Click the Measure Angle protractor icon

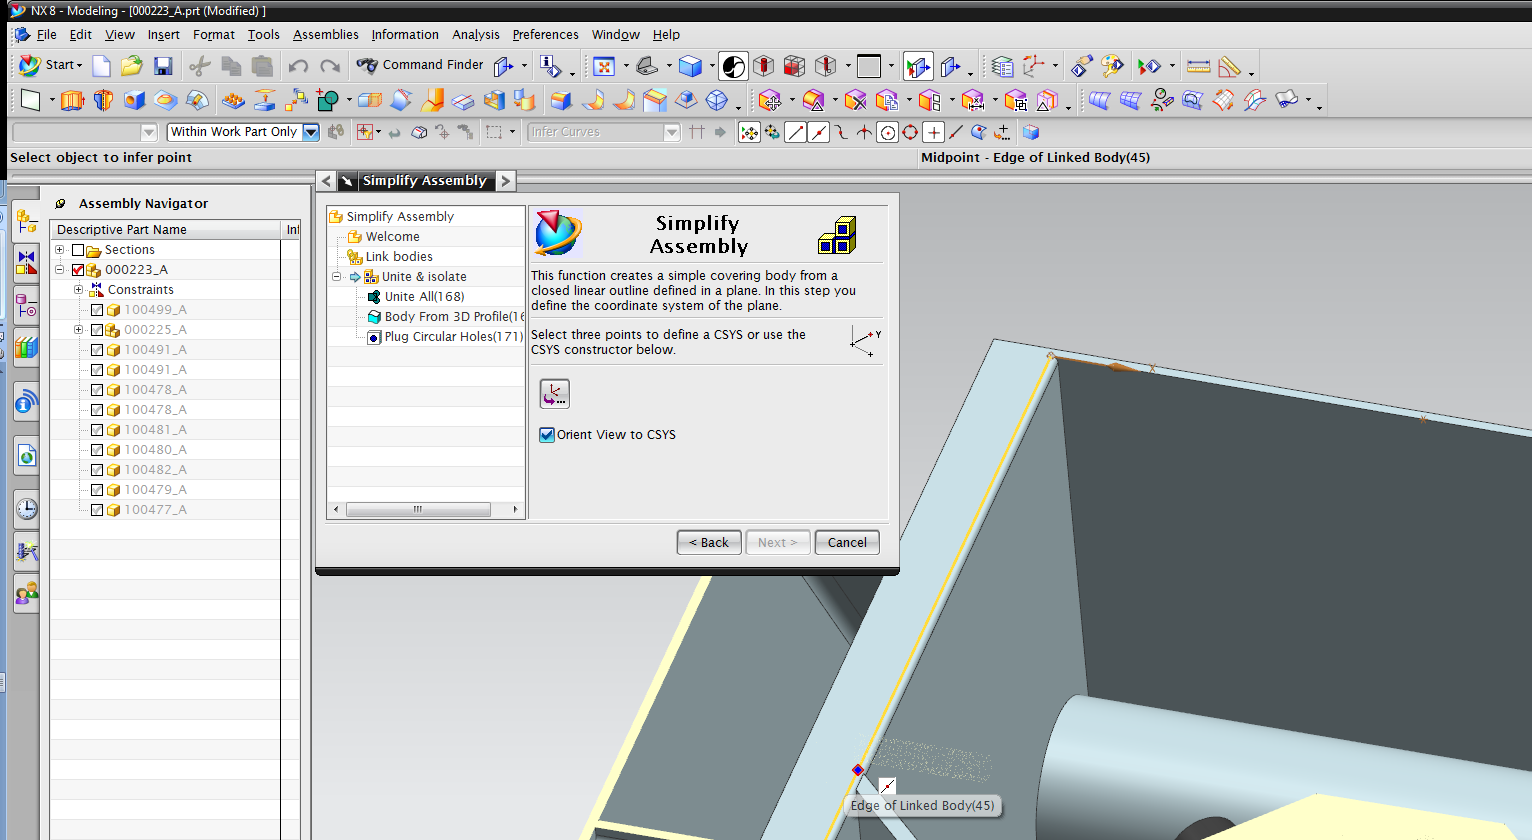(x=1230, y=67)
